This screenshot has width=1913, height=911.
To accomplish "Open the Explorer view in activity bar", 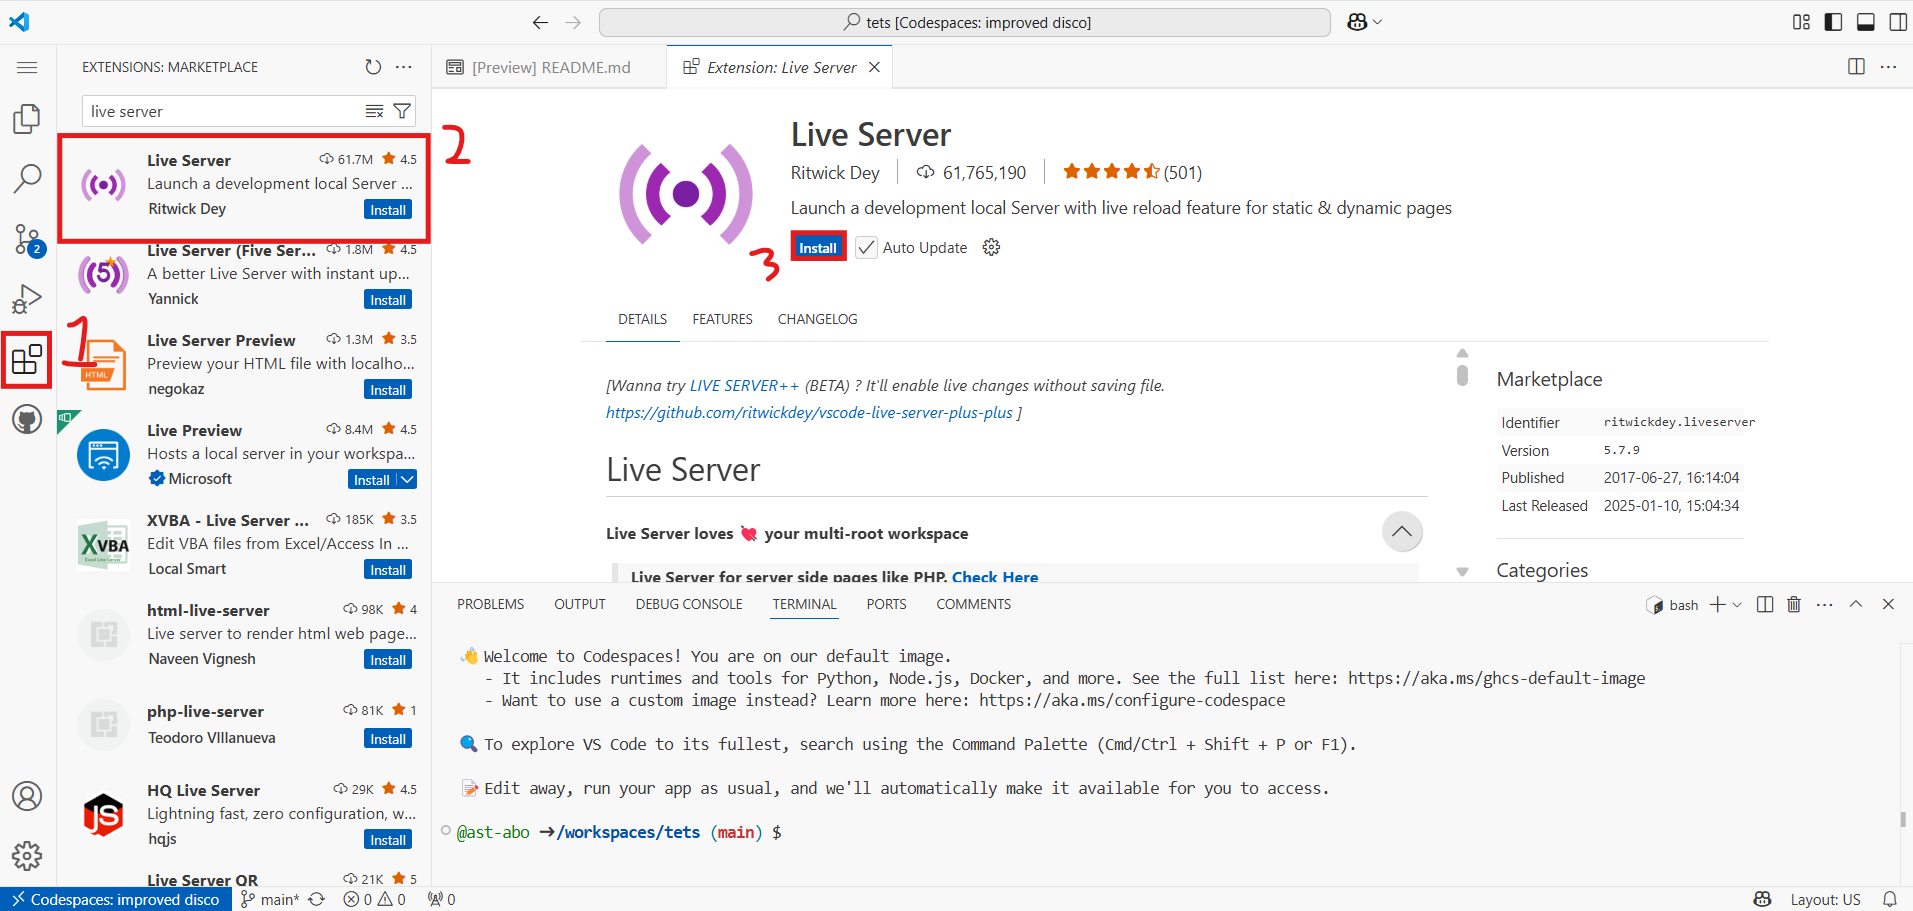I will click(27, 119).
